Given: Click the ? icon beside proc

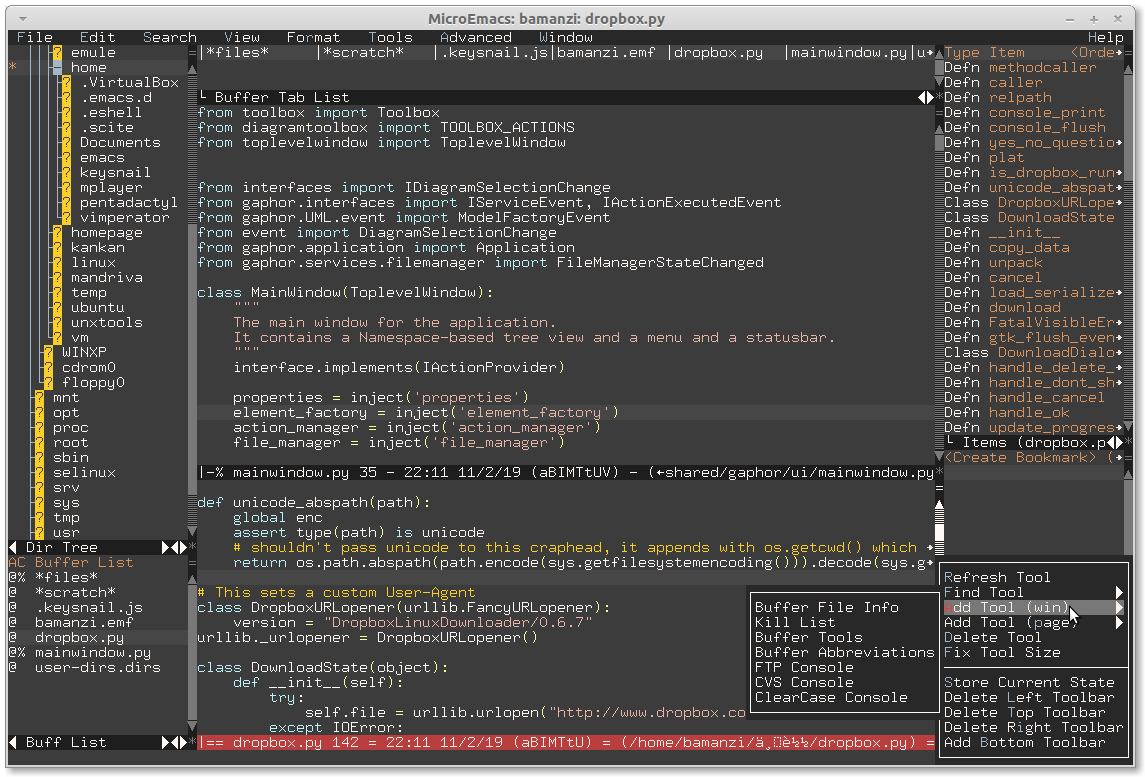Looking at the screenshot, I should tap(39, 428).
